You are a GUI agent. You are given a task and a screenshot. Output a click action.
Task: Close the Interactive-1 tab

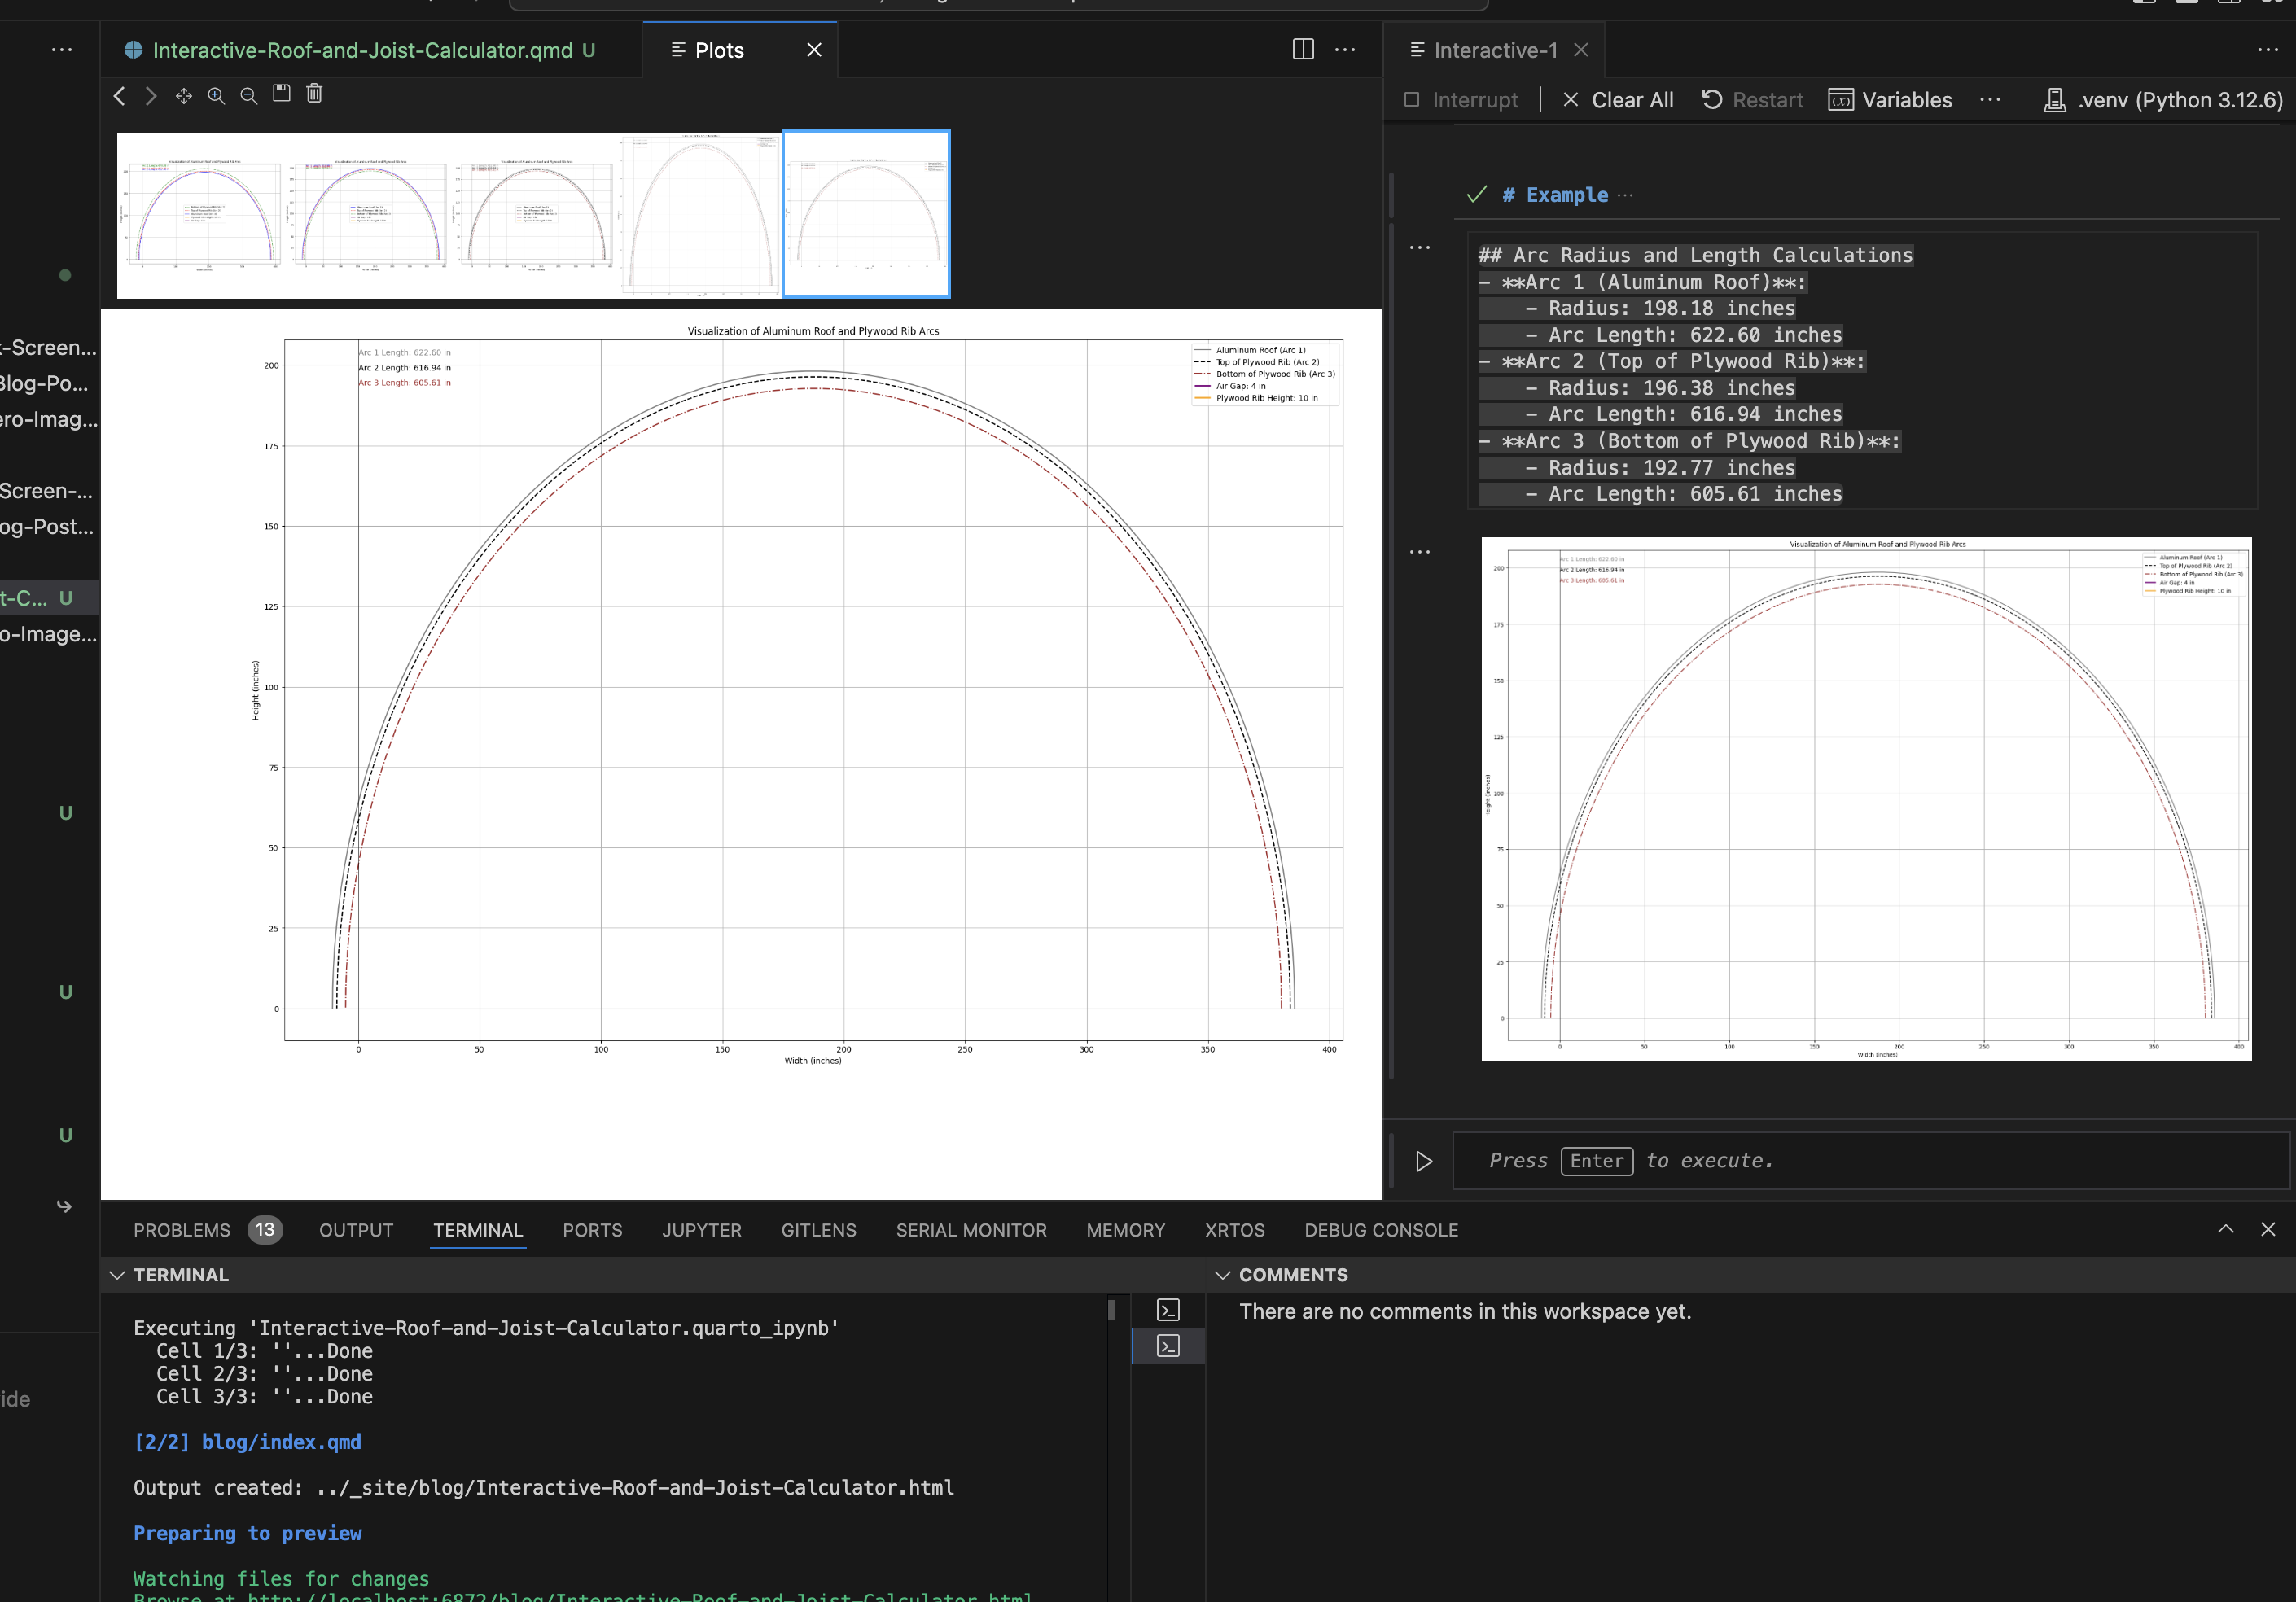(x=1581, y=50)
